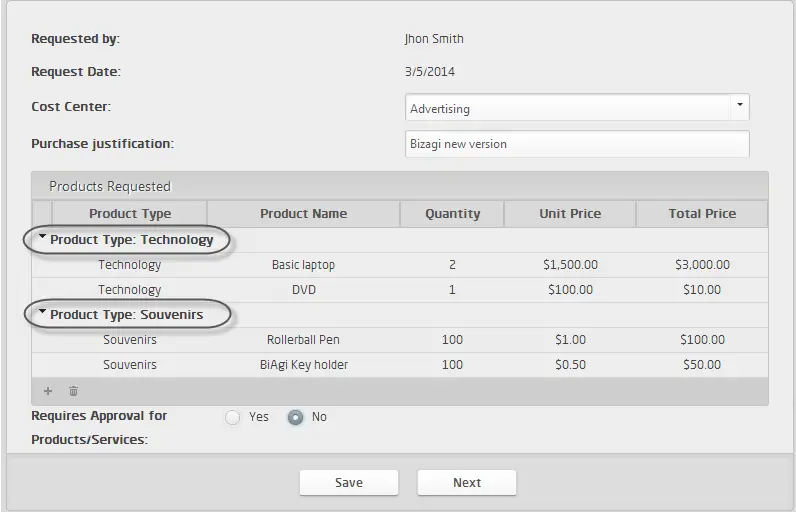Image resolution: width=796 pixels, height=512 pixels.
Task: Select the DVD product name cell
Action: click(x=304, y=290)
